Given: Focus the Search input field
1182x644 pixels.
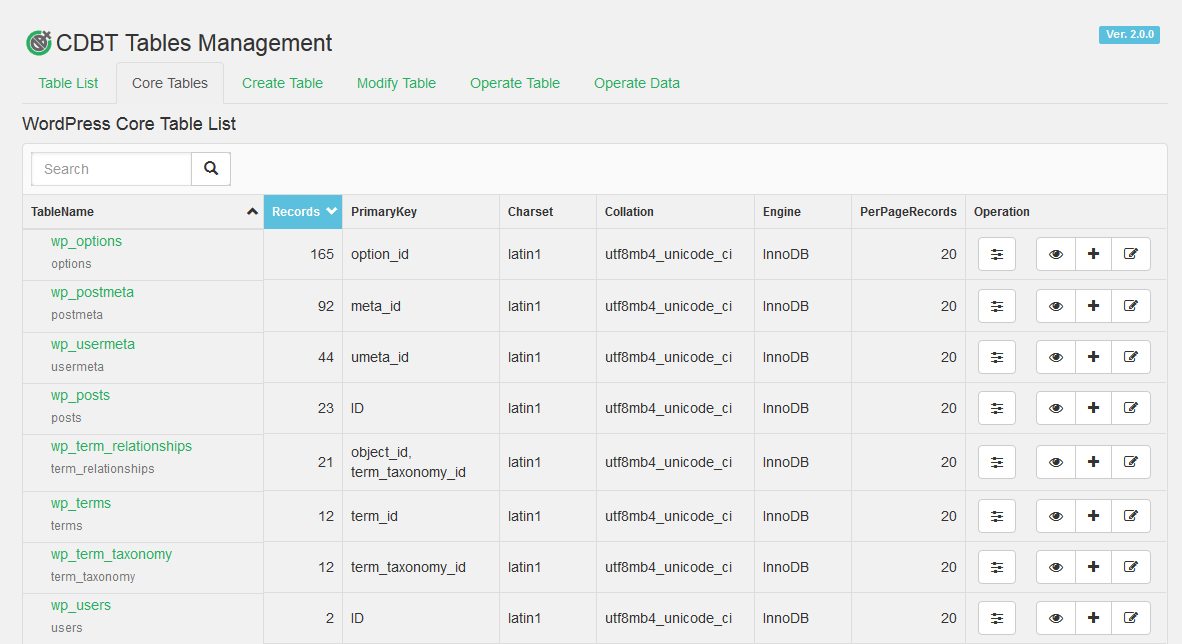Looking at the screenshot, I should click(112, 169).
